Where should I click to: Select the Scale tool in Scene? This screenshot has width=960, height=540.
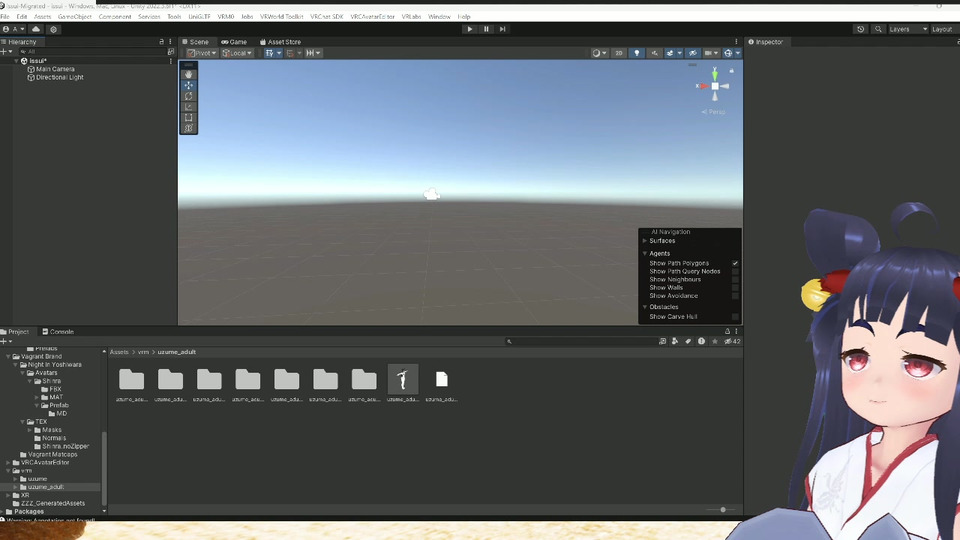tap(189, 107)
